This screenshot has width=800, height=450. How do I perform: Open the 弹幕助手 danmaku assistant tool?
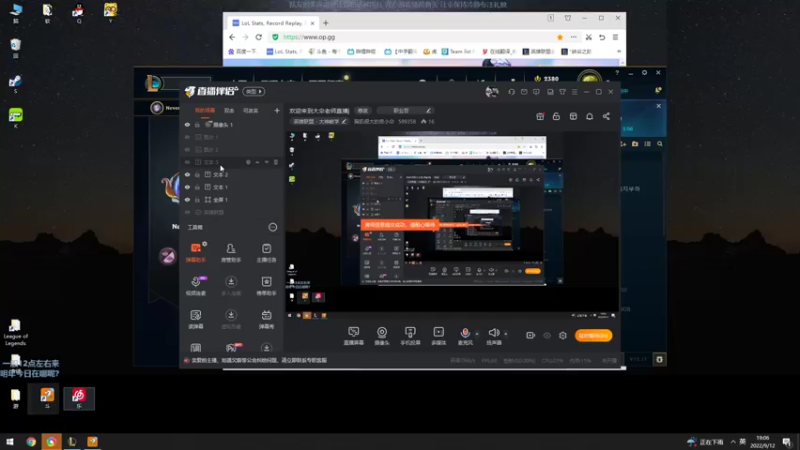196,252
